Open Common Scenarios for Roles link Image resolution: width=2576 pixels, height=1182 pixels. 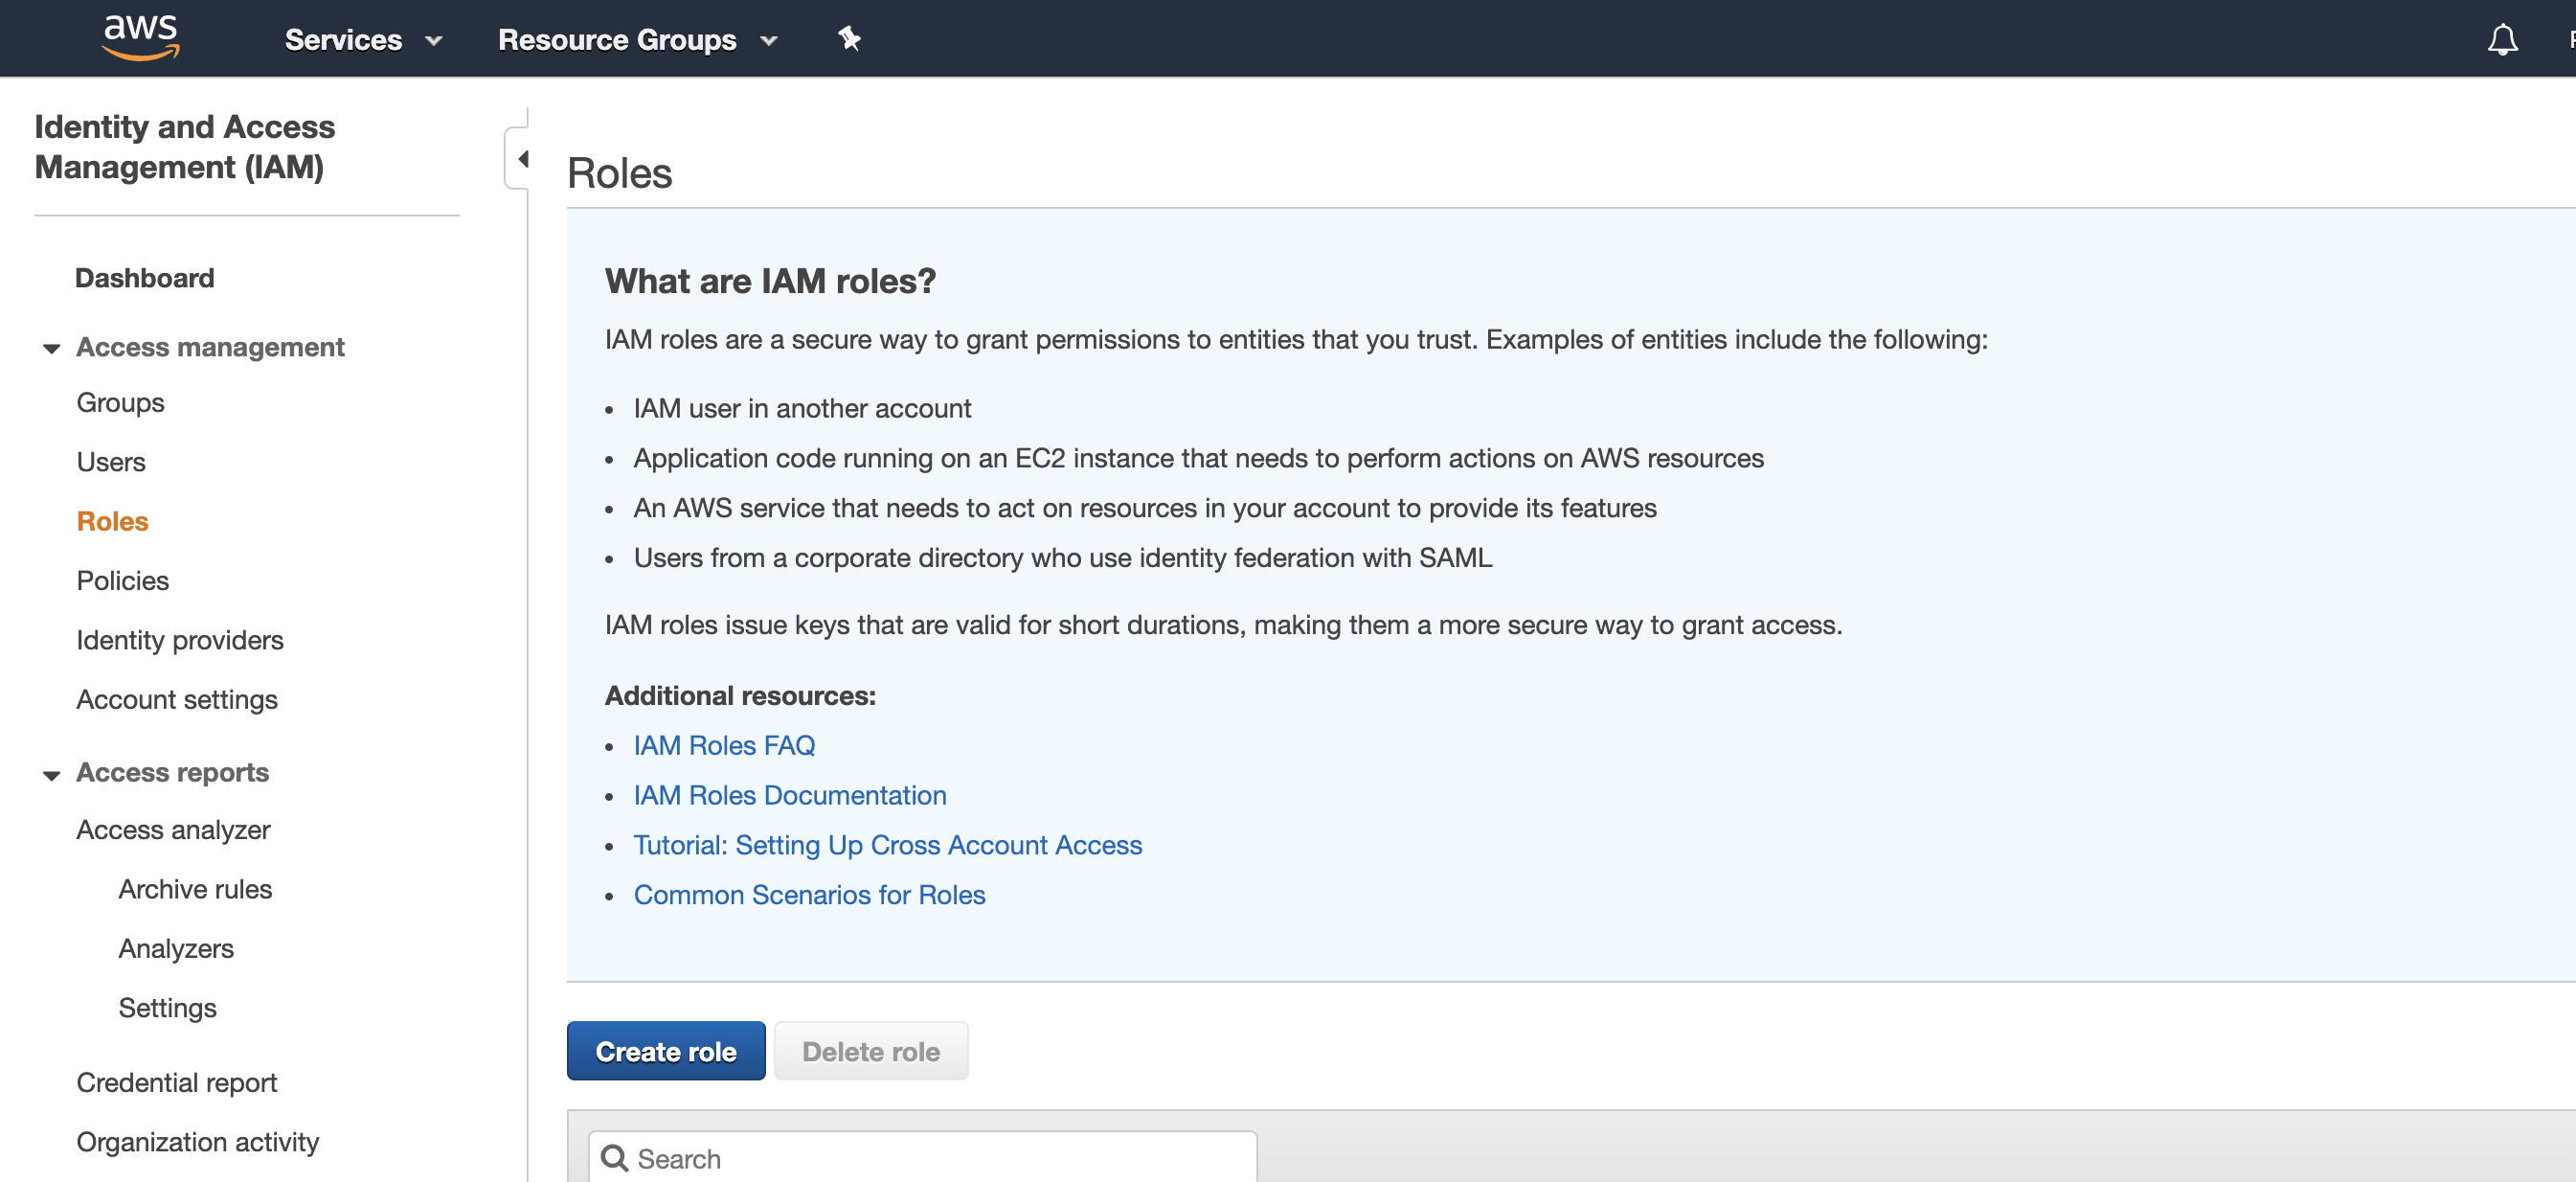point(810,895)
